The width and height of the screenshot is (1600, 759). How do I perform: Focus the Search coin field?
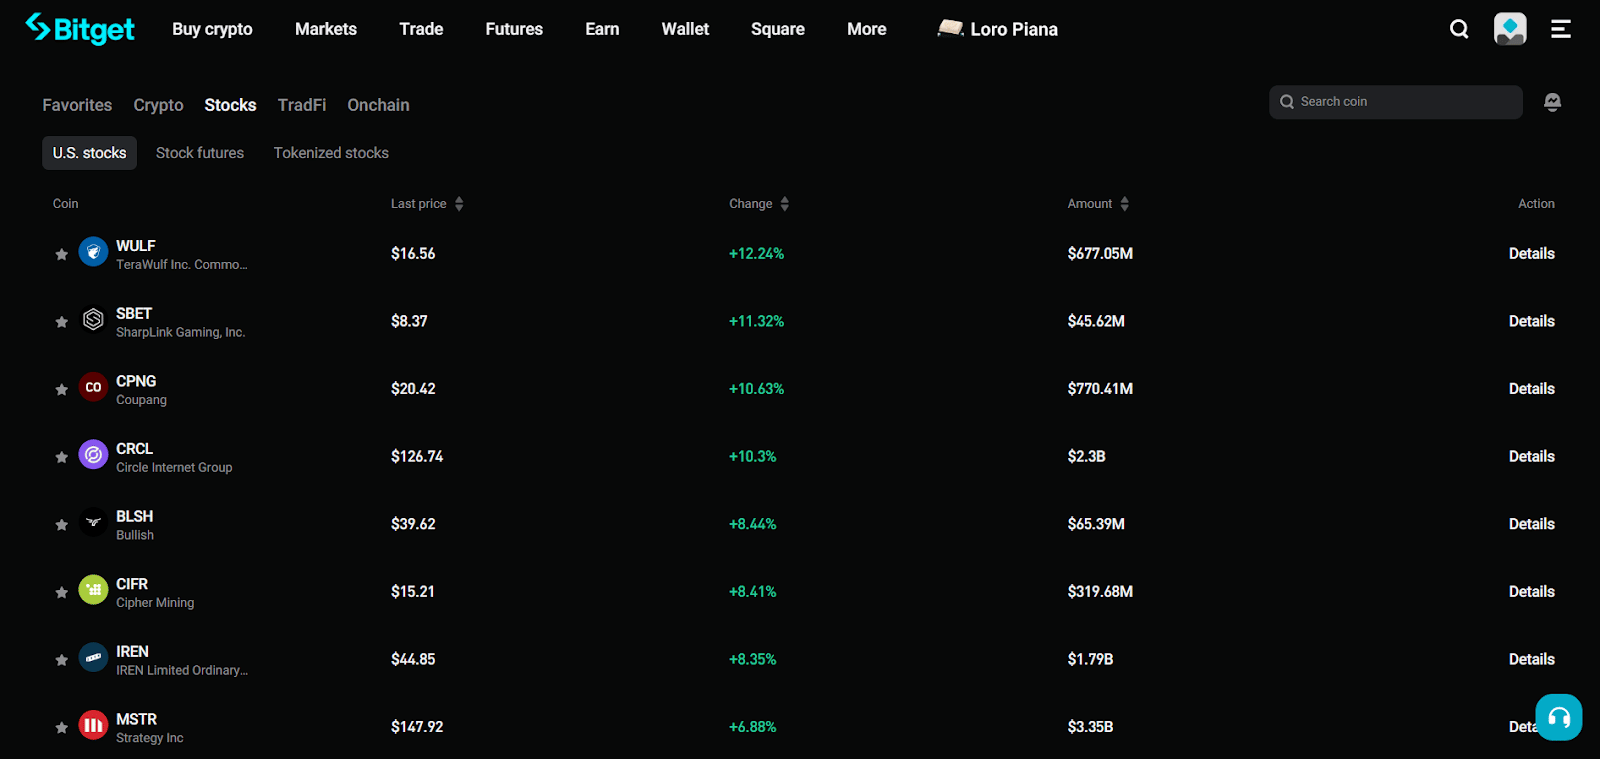[x=1396, y=102]
